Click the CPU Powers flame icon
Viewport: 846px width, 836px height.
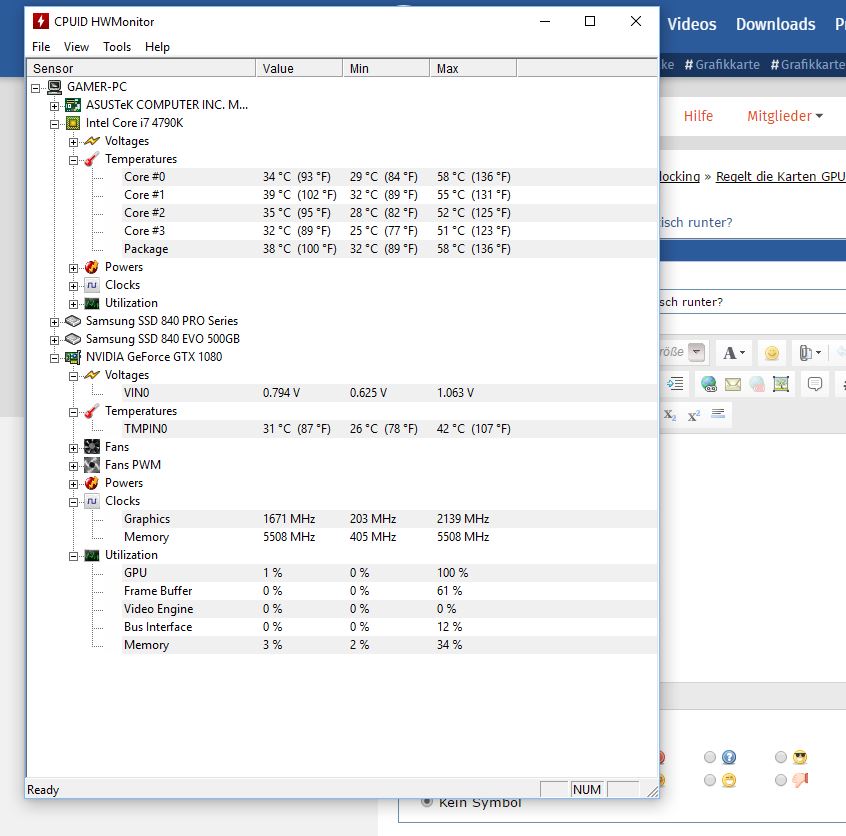pyautogui.click(x=92, y=267)
